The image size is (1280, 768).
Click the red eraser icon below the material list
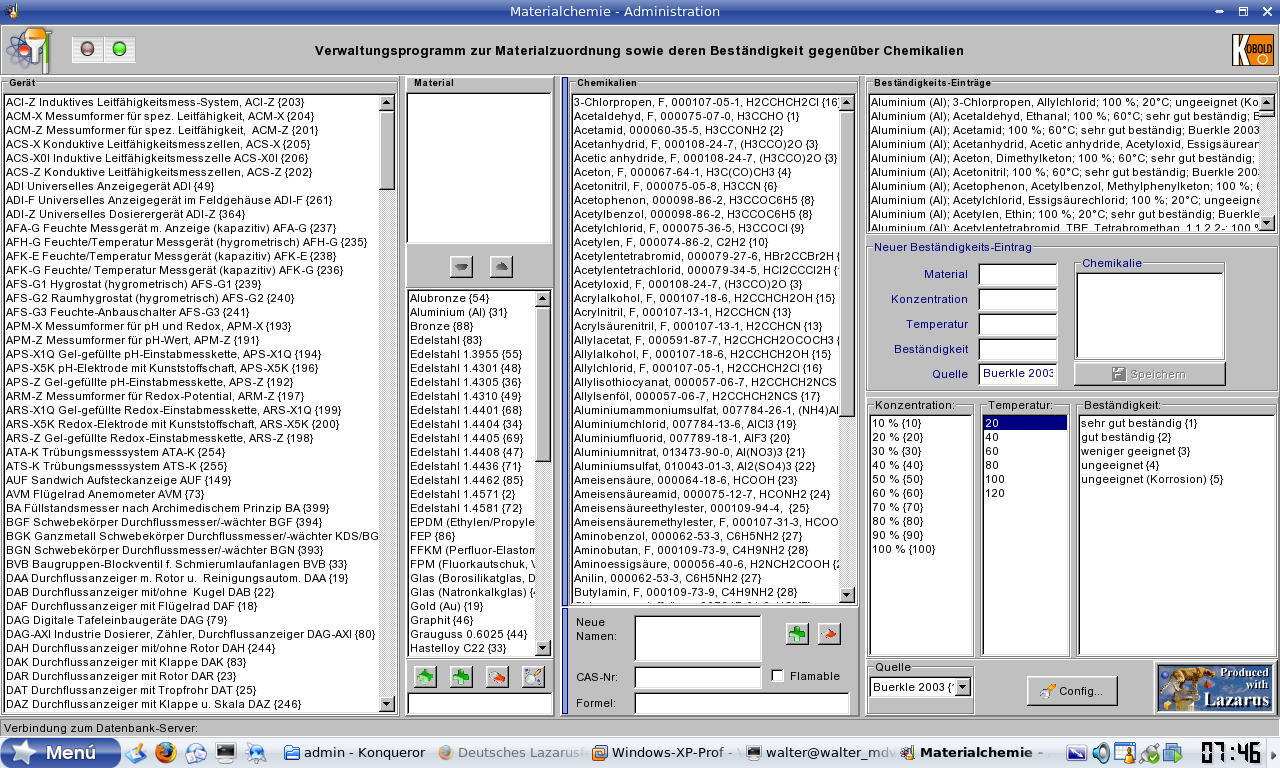click(x=497, y=677)
